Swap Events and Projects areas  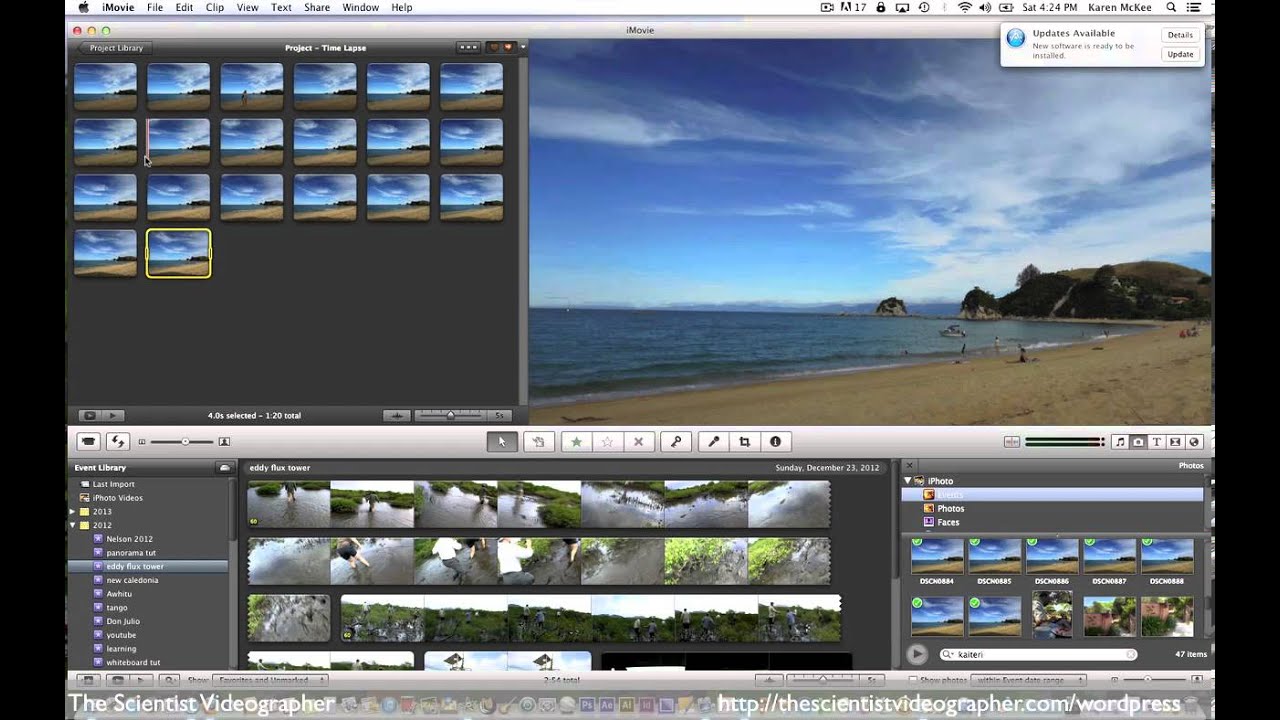tap(117, 441)
